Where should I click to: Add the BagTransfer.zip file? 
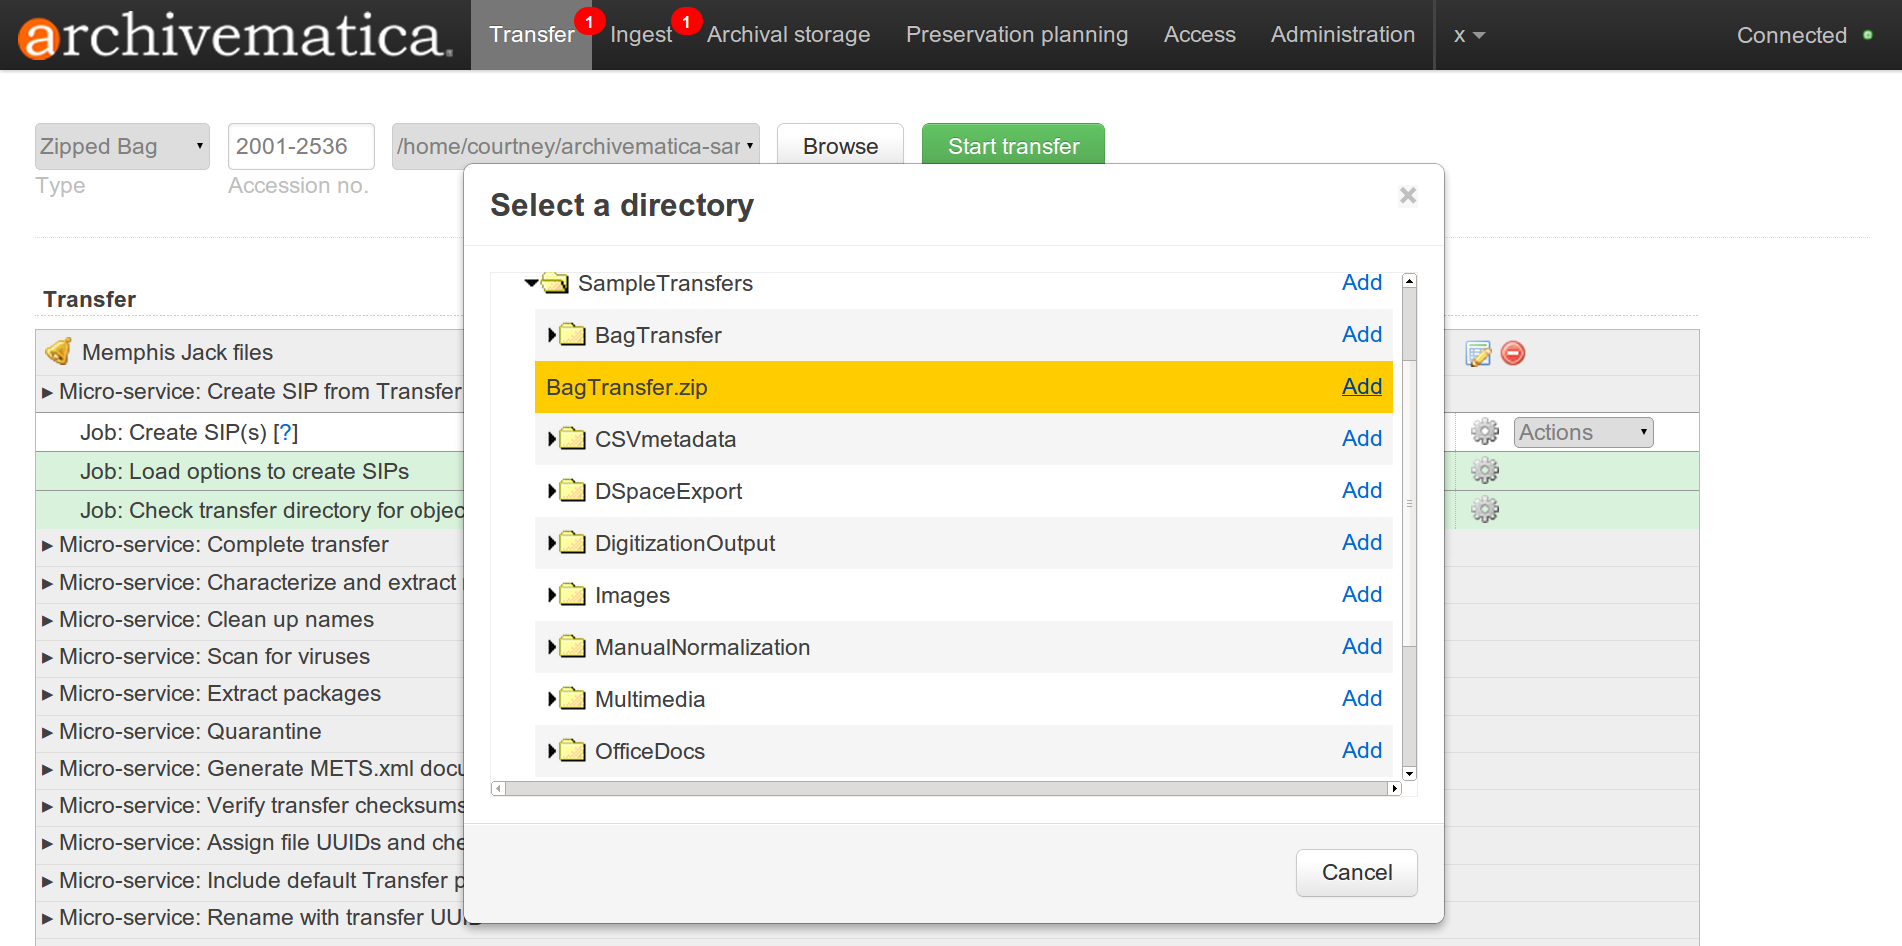point(1361,387)
